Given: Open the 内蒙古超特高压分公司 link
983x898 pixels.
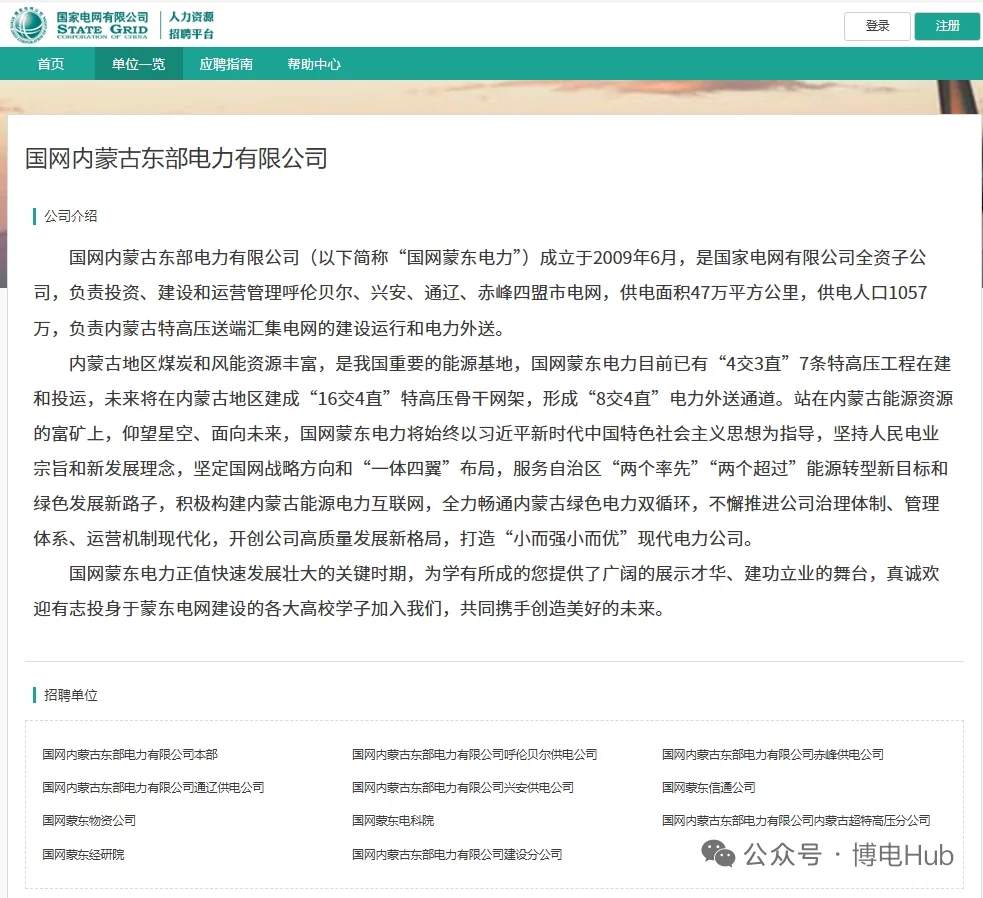Looking at the screenshot, I should pyautogui.click(x=796, y=821).
